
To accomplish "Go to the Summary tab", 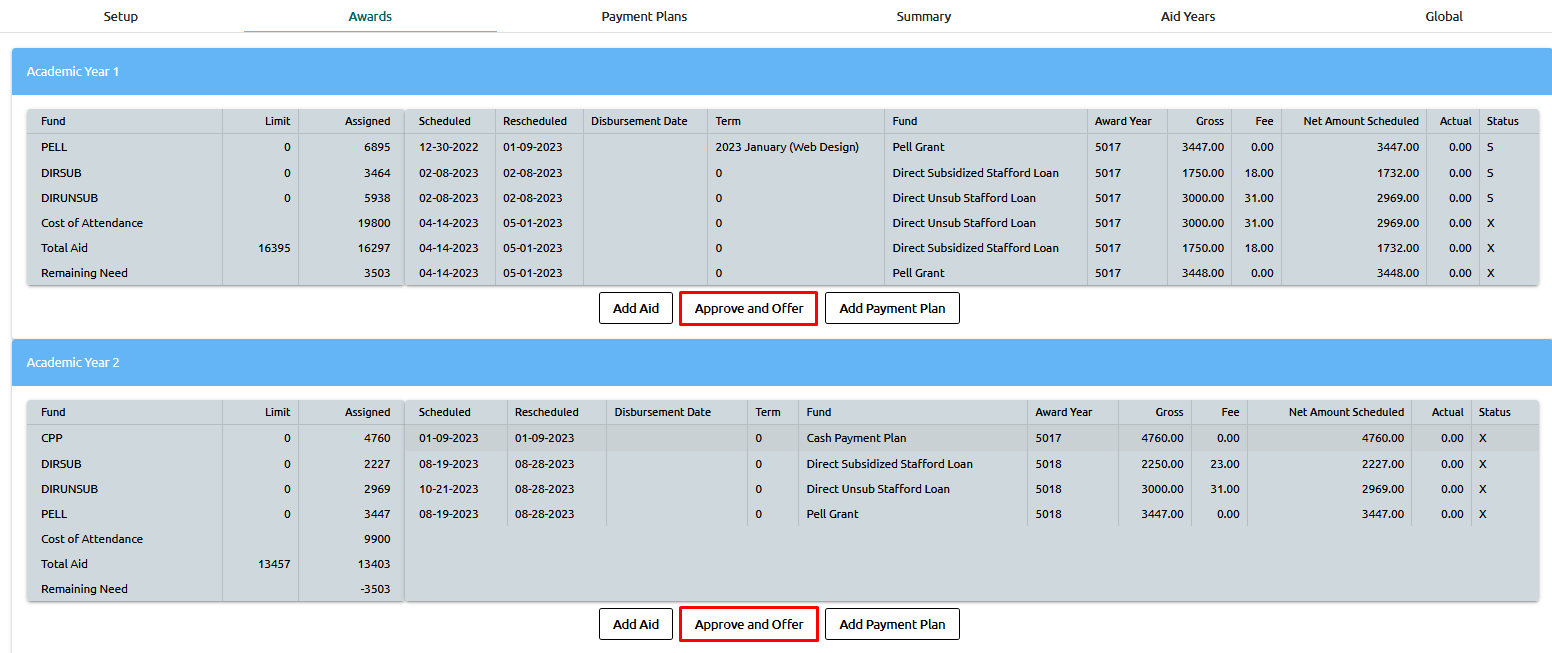I will click(923, 17).
